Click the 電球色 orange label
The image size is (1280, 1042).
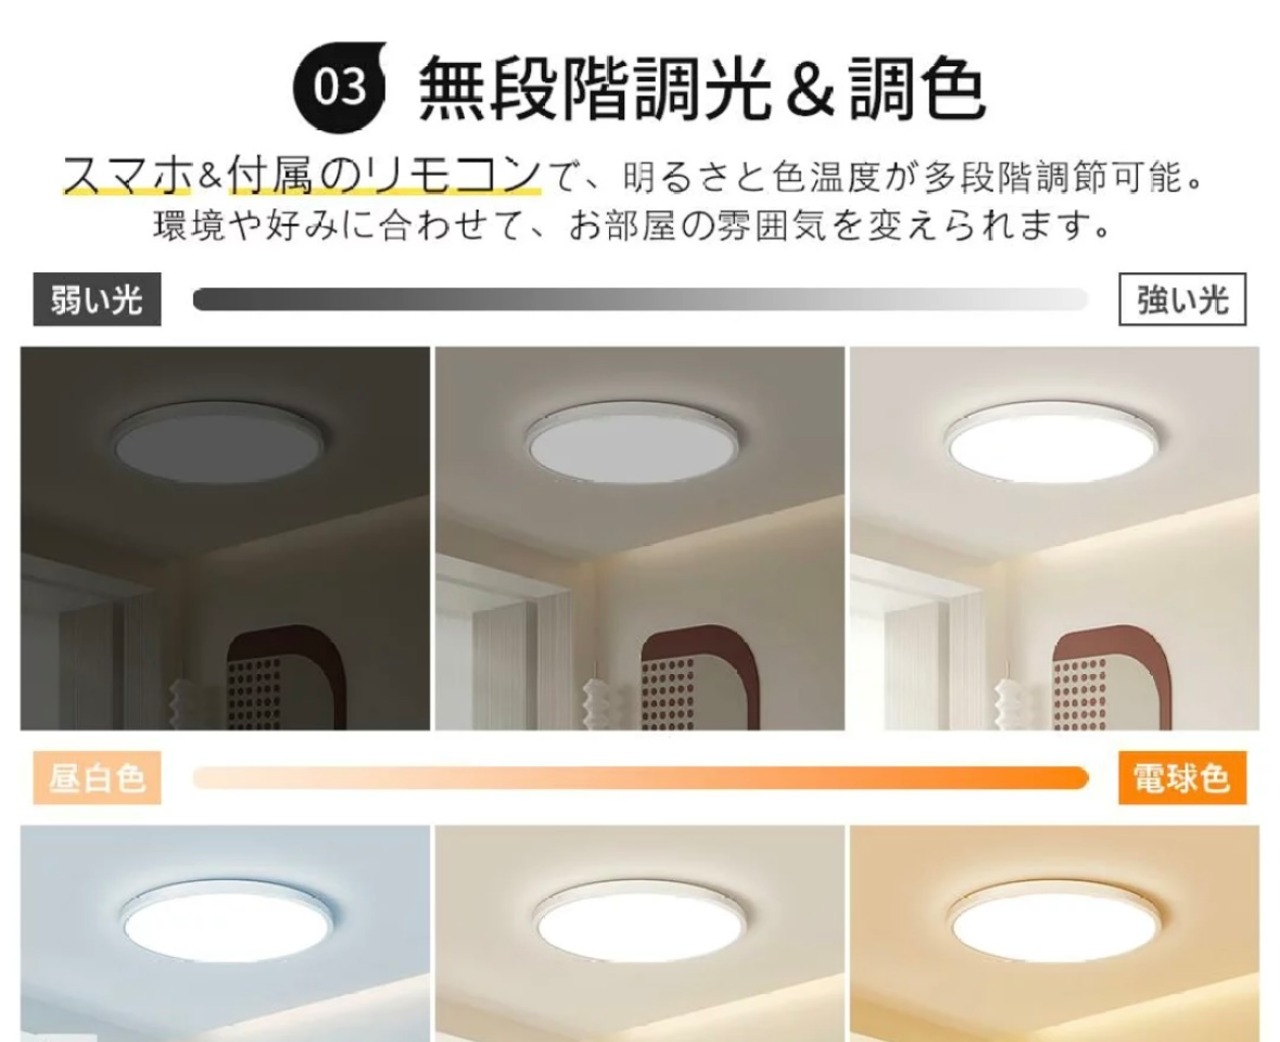coord(1182,777)
